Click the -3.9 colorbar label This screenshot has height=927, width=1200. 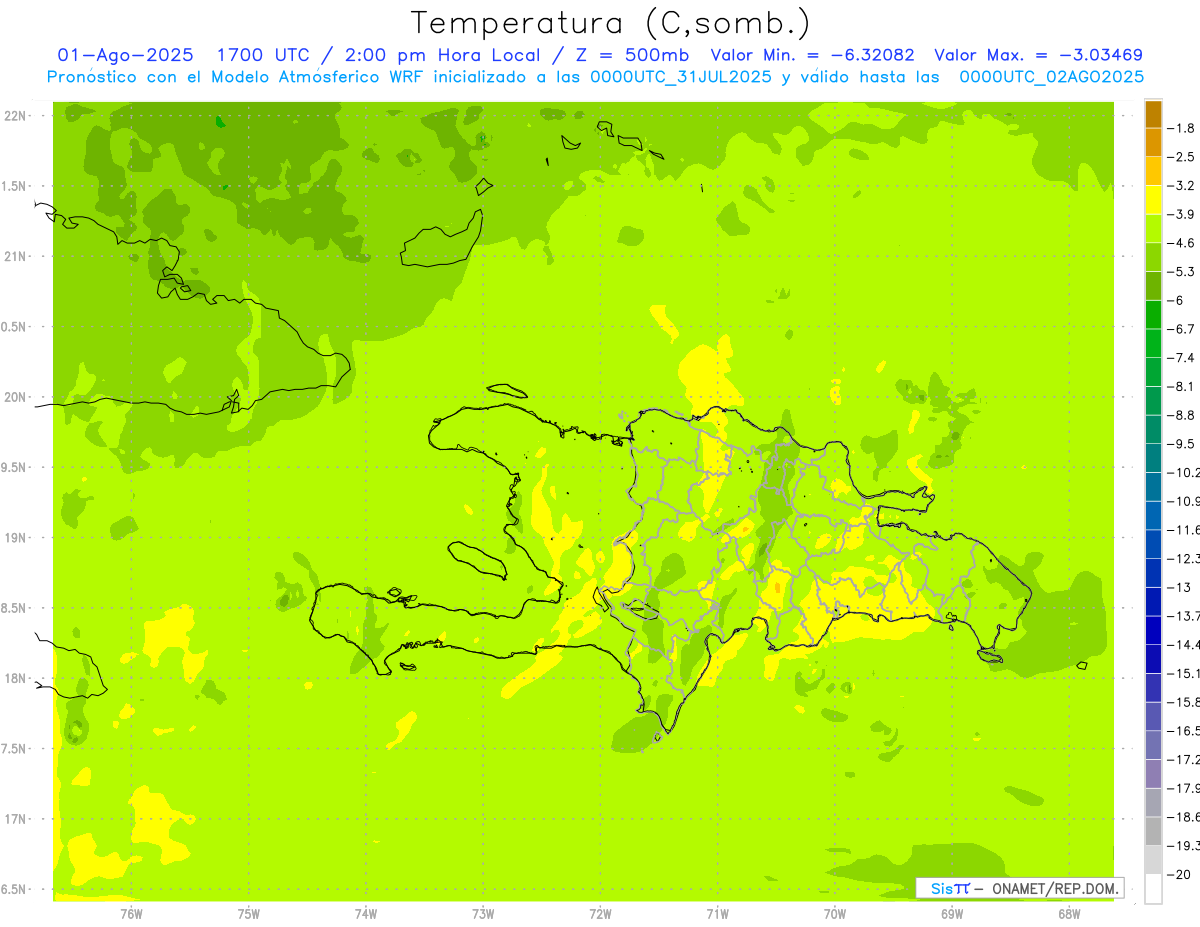1183,214
